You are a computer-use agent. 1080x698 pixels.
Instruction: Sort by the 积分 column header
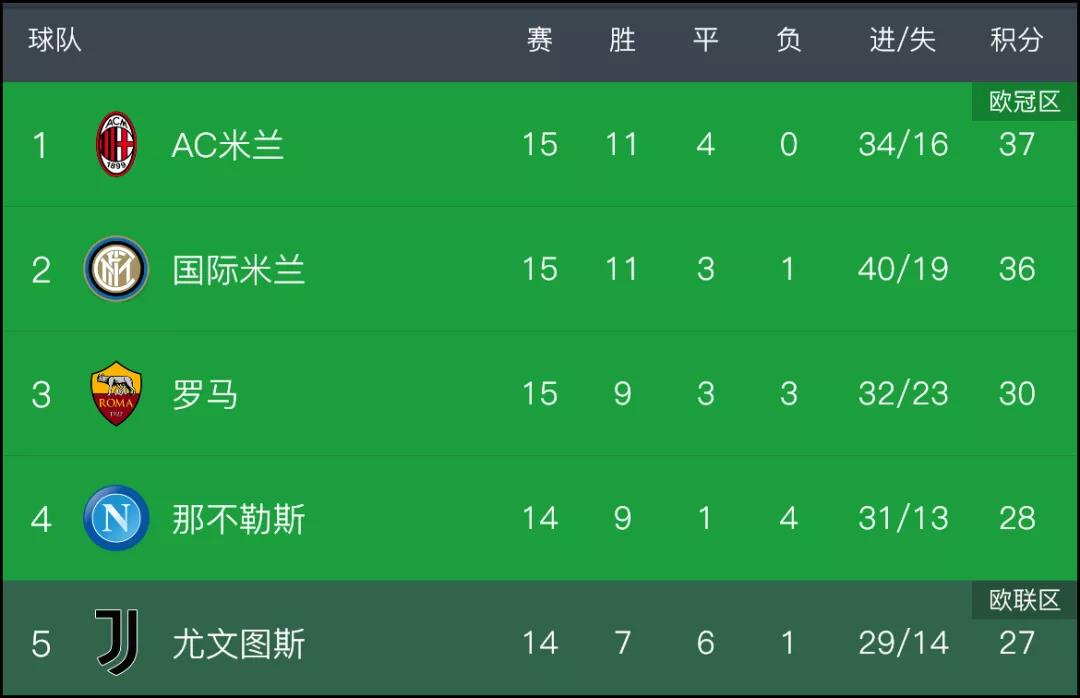1017,39
